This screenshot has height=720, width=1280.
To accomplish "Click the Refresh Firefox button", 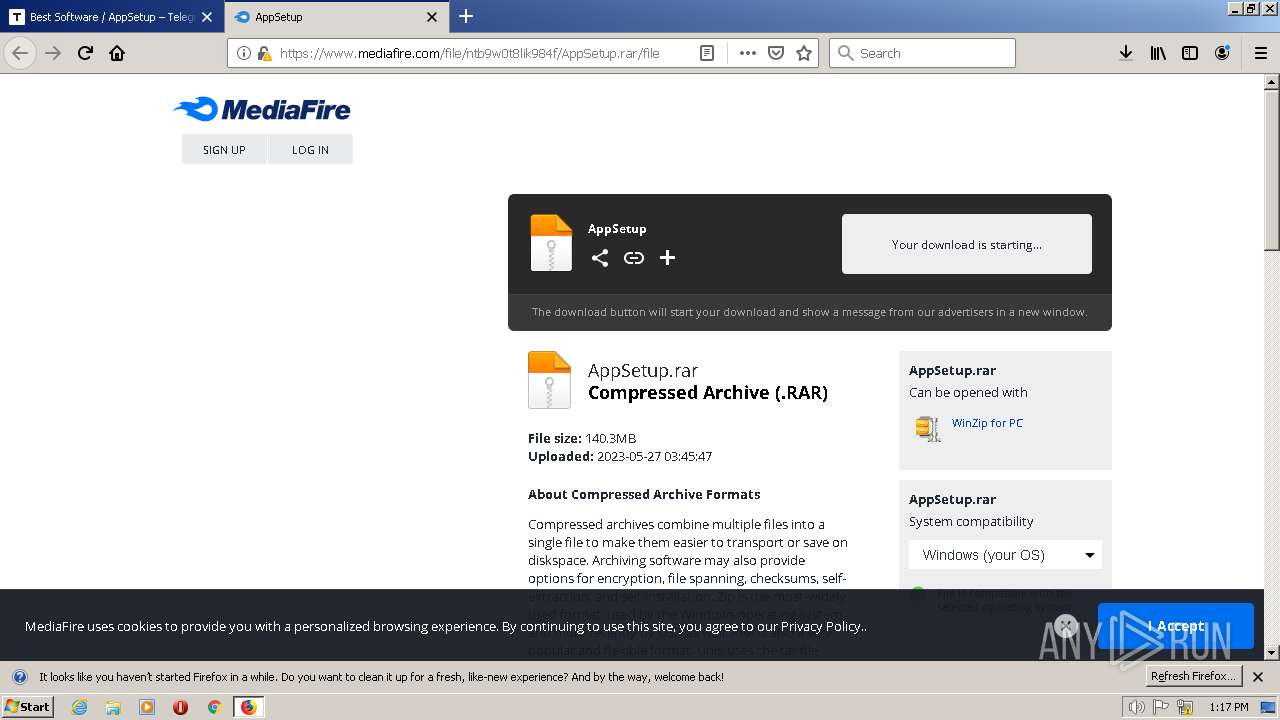I will tap(1193, 676).
